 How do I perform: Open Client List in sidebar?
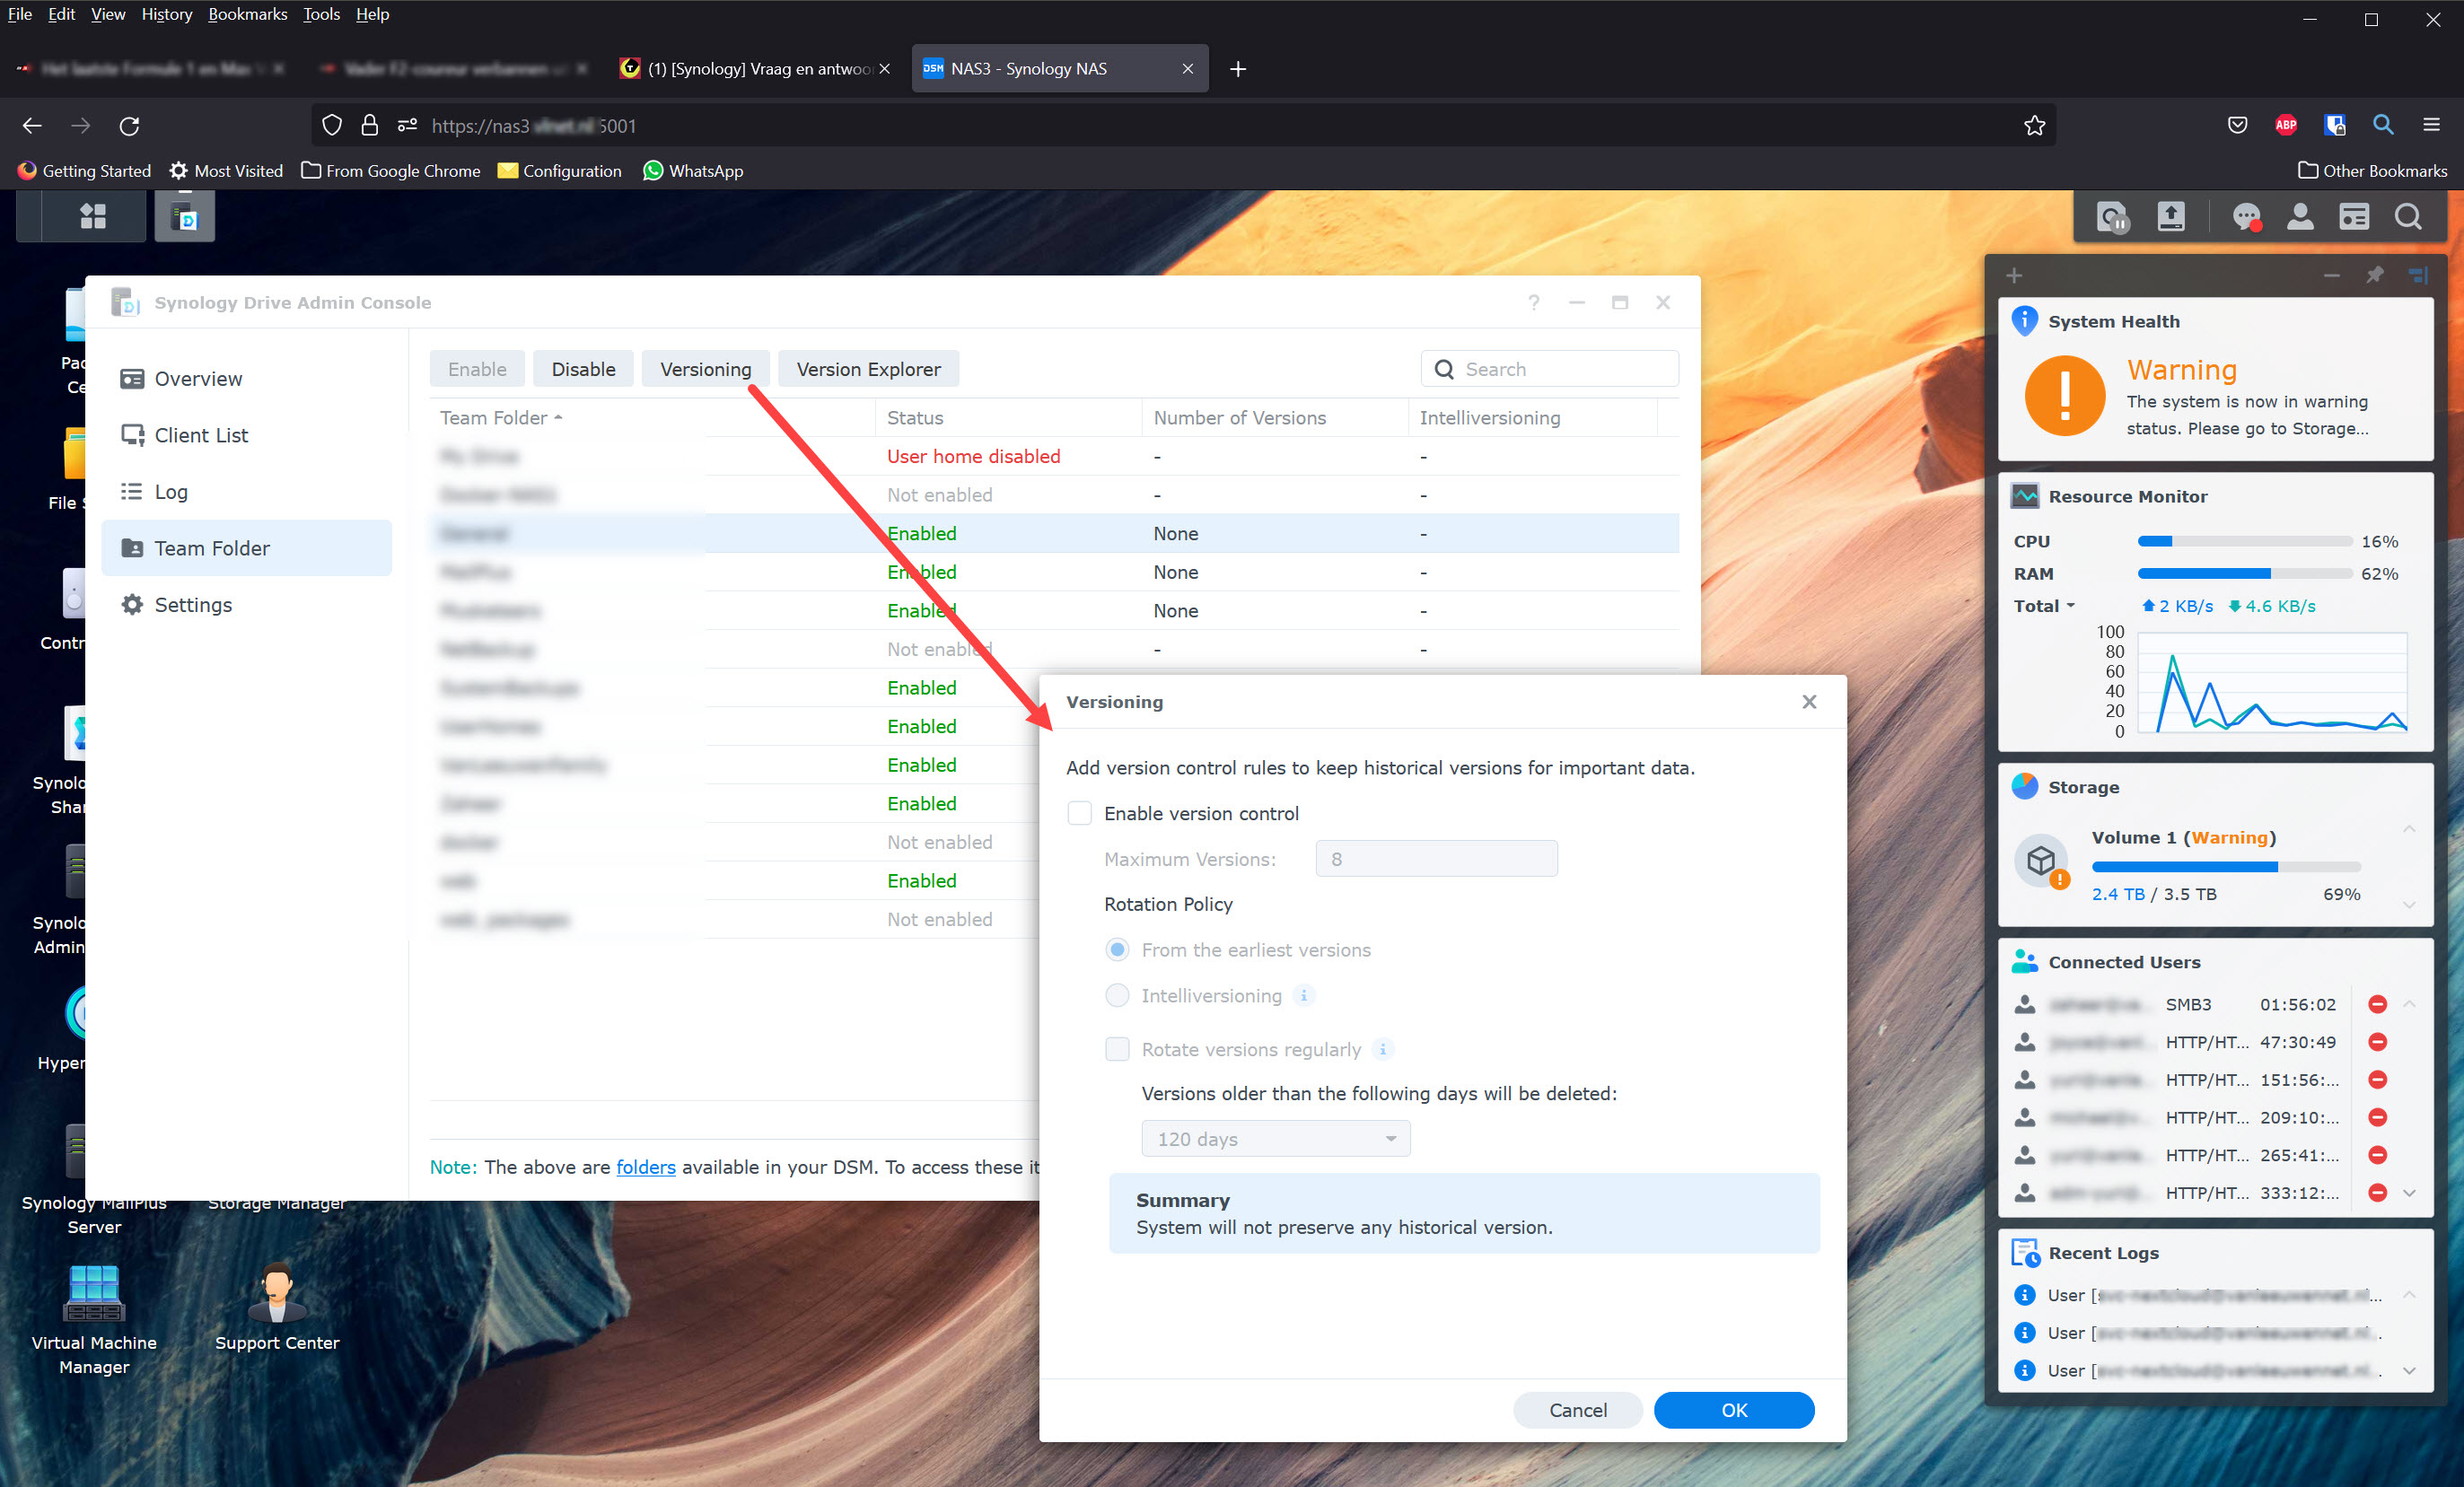click(x=246, y=435)
